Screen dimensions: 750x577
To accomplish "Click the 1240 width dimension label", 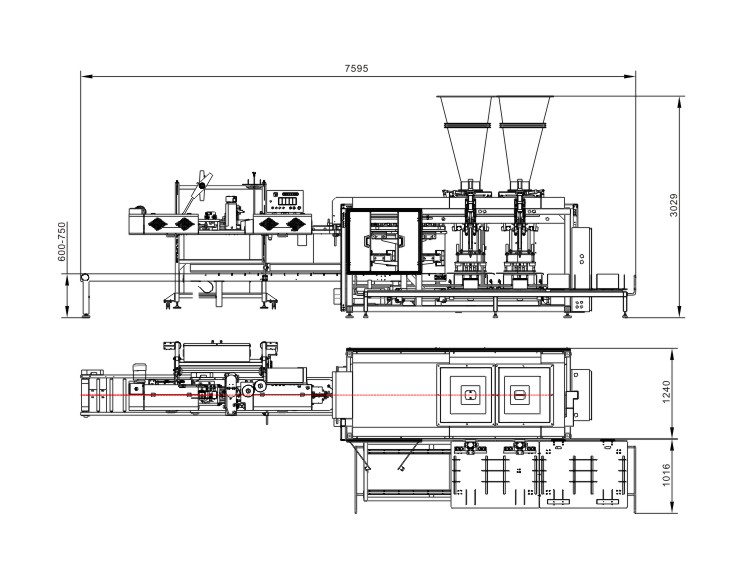I will pos(673,393).
